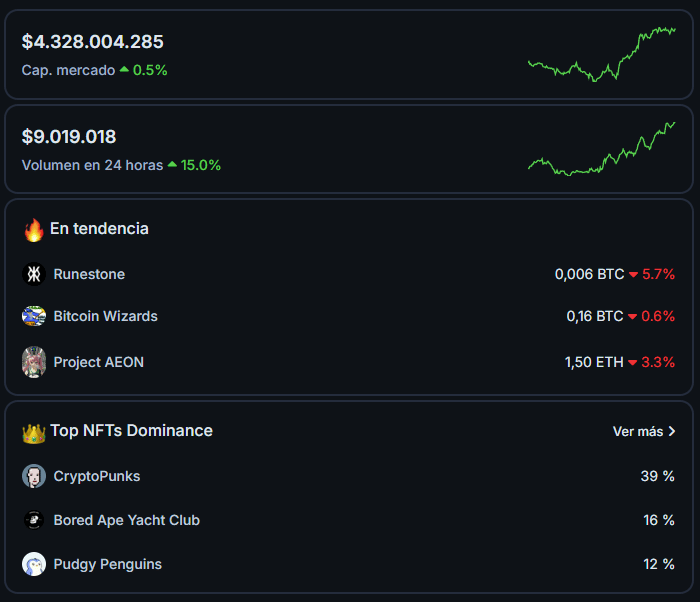
Task: Click the 39 % dominance for CryptoPunks
Action: click(x=658, y=476)
